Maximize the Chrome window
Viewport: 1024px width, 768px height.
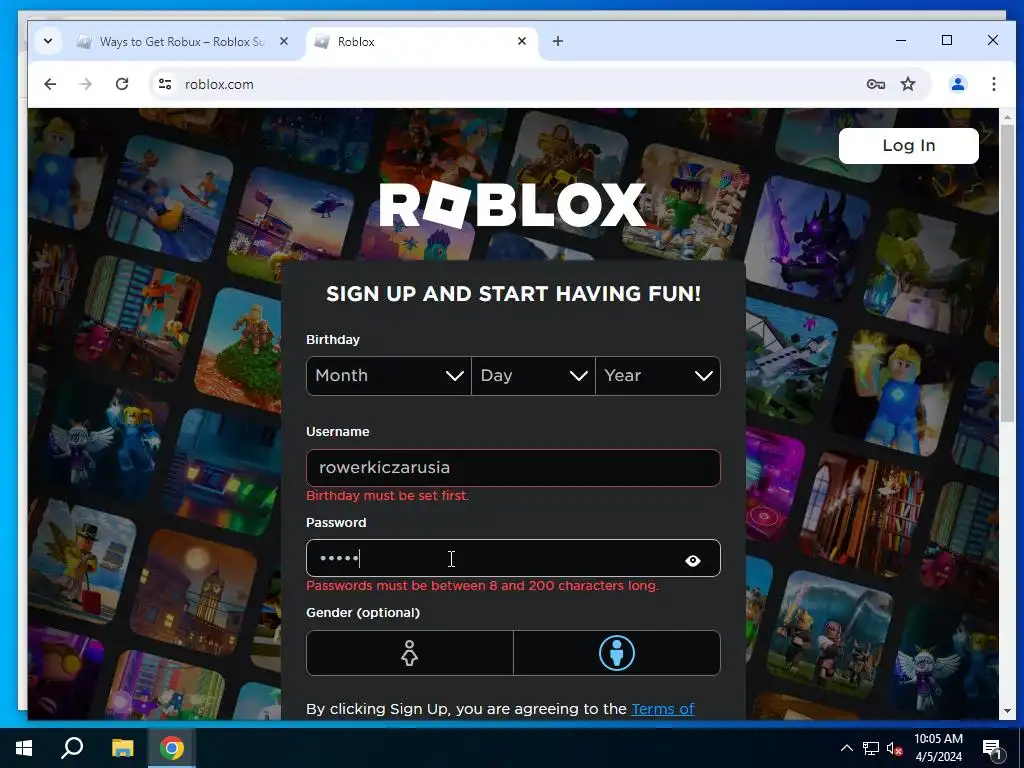coord(947,40)
